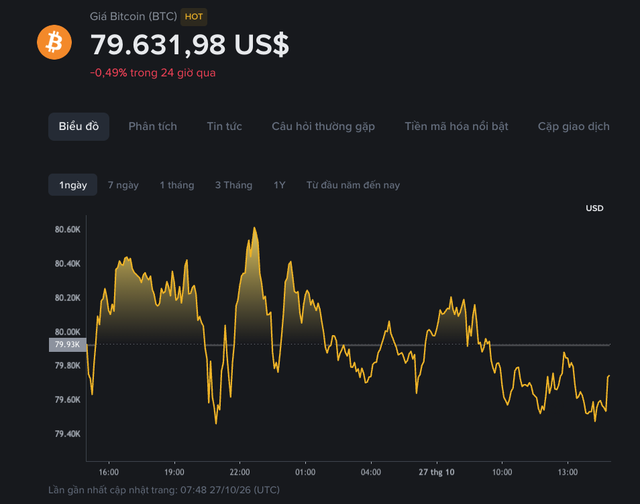This screenshot has width=640, height=504.
Task: Select the 1ngày time range
Action: click(x=73, y=185)
